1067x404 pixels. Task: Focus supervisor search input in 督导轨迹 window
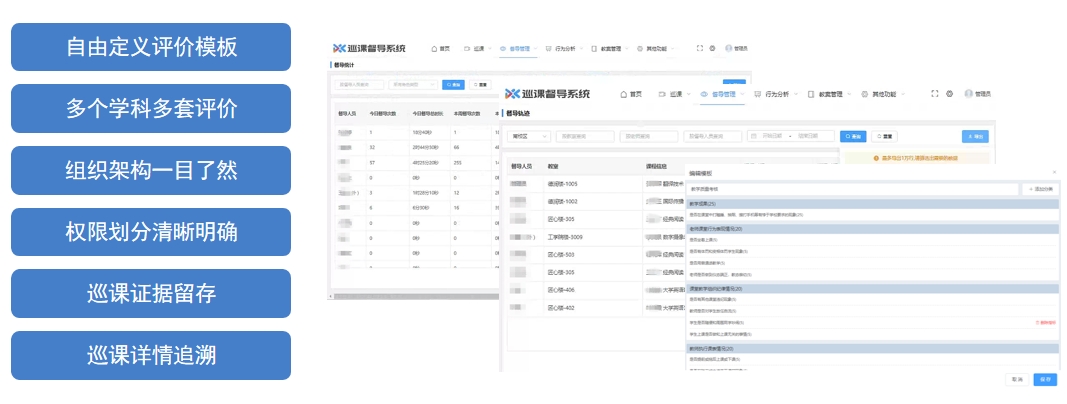tap(712, 137)
